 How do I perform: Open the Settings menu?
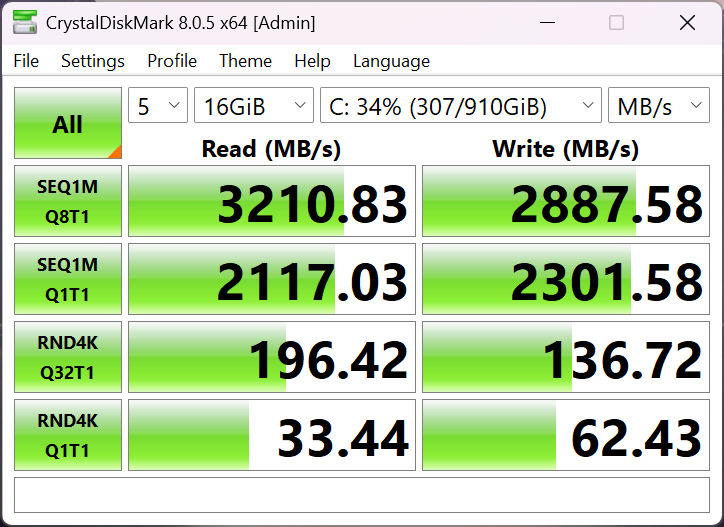coord(93,61)
